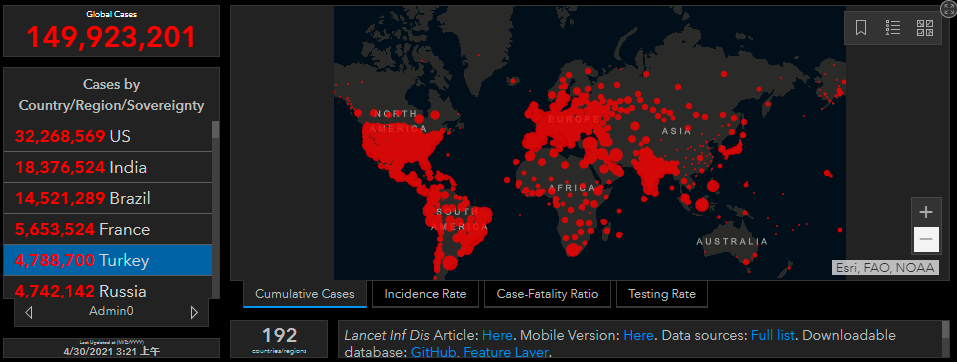957x362 pixels.
Task: Switch to Cumulative Cases tab
Action: click(305, 294)
